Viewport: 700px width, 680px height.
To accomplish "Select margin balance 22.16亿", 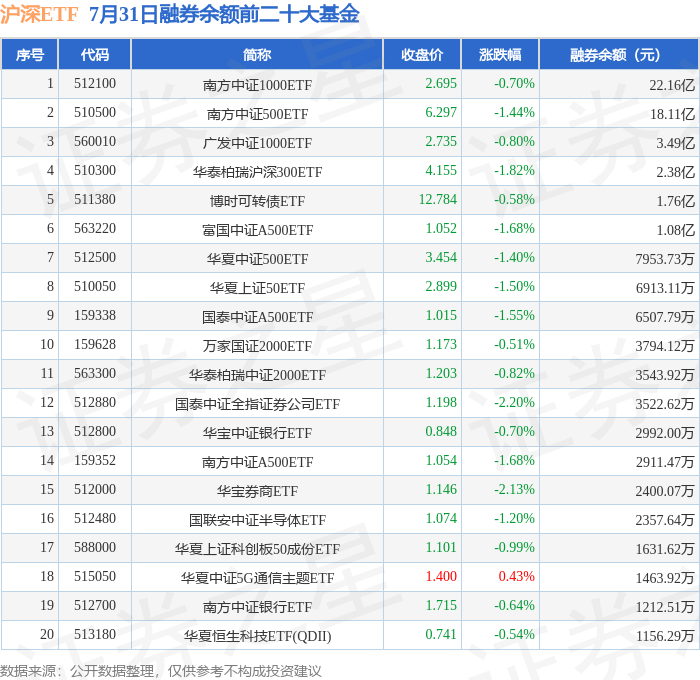I will (x=672, y=85).
